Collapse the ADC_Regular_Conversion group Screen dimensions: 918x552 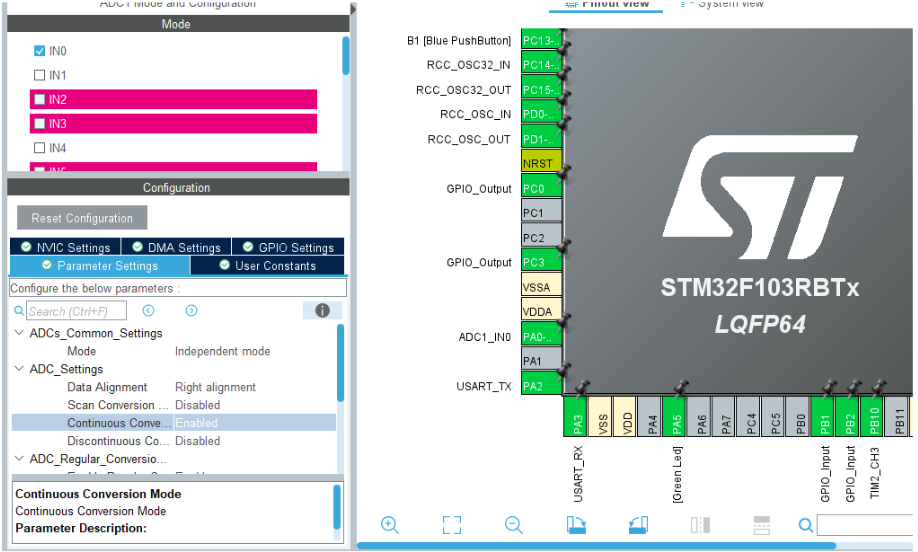point(19,458)
